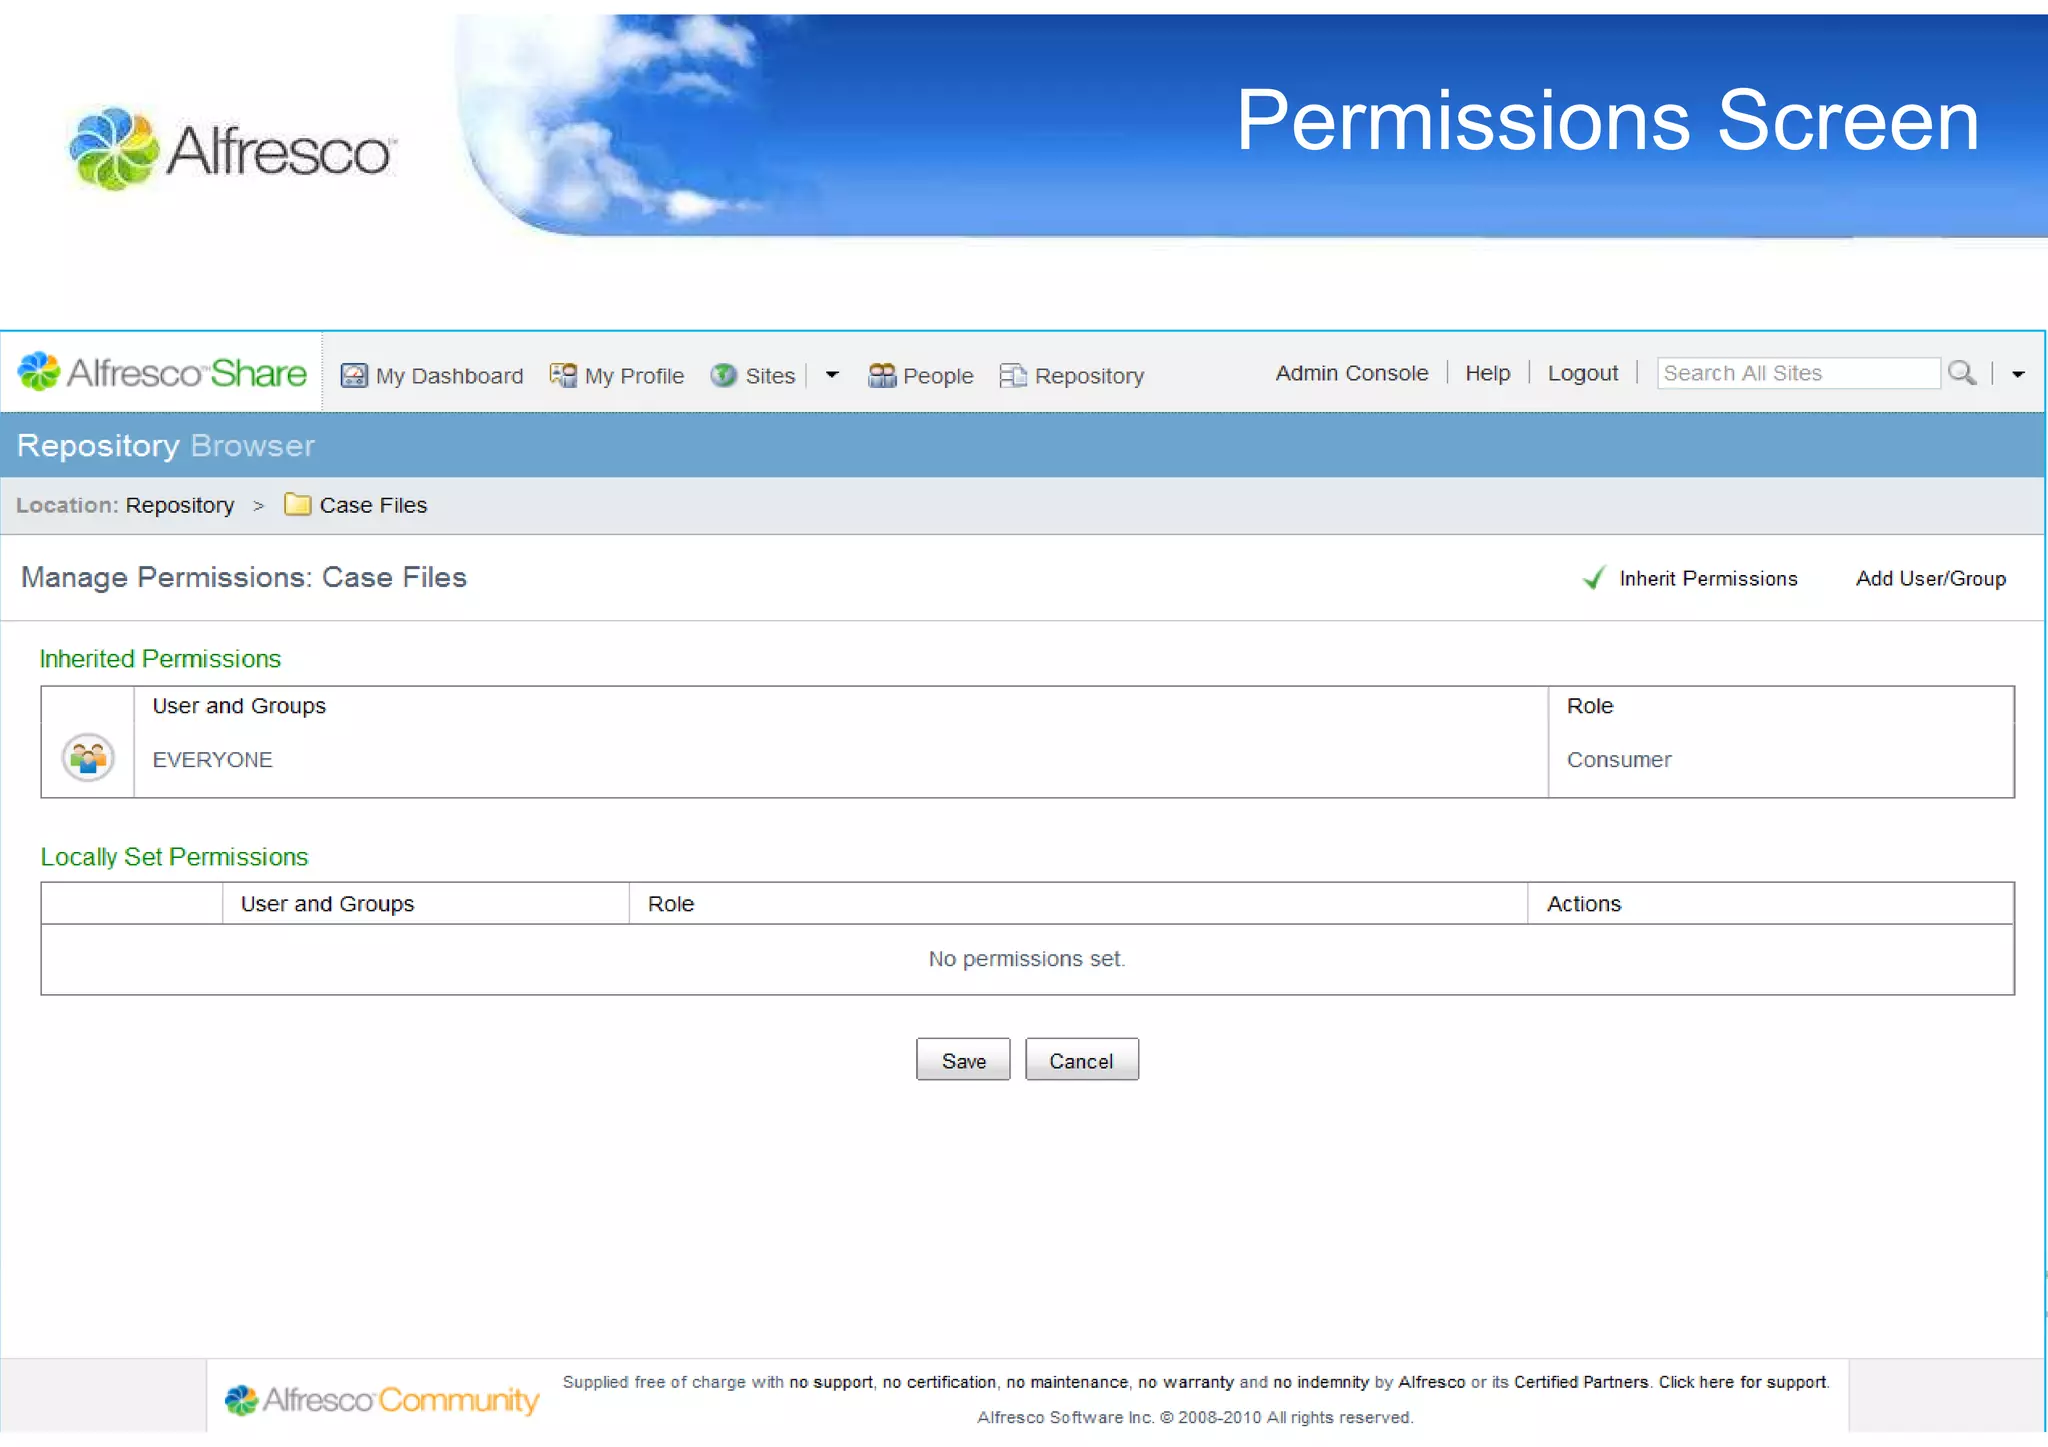Click Repository in the Location breadcrumb
Viewport: 2048px width, 1447px height.
click(180, 505)
